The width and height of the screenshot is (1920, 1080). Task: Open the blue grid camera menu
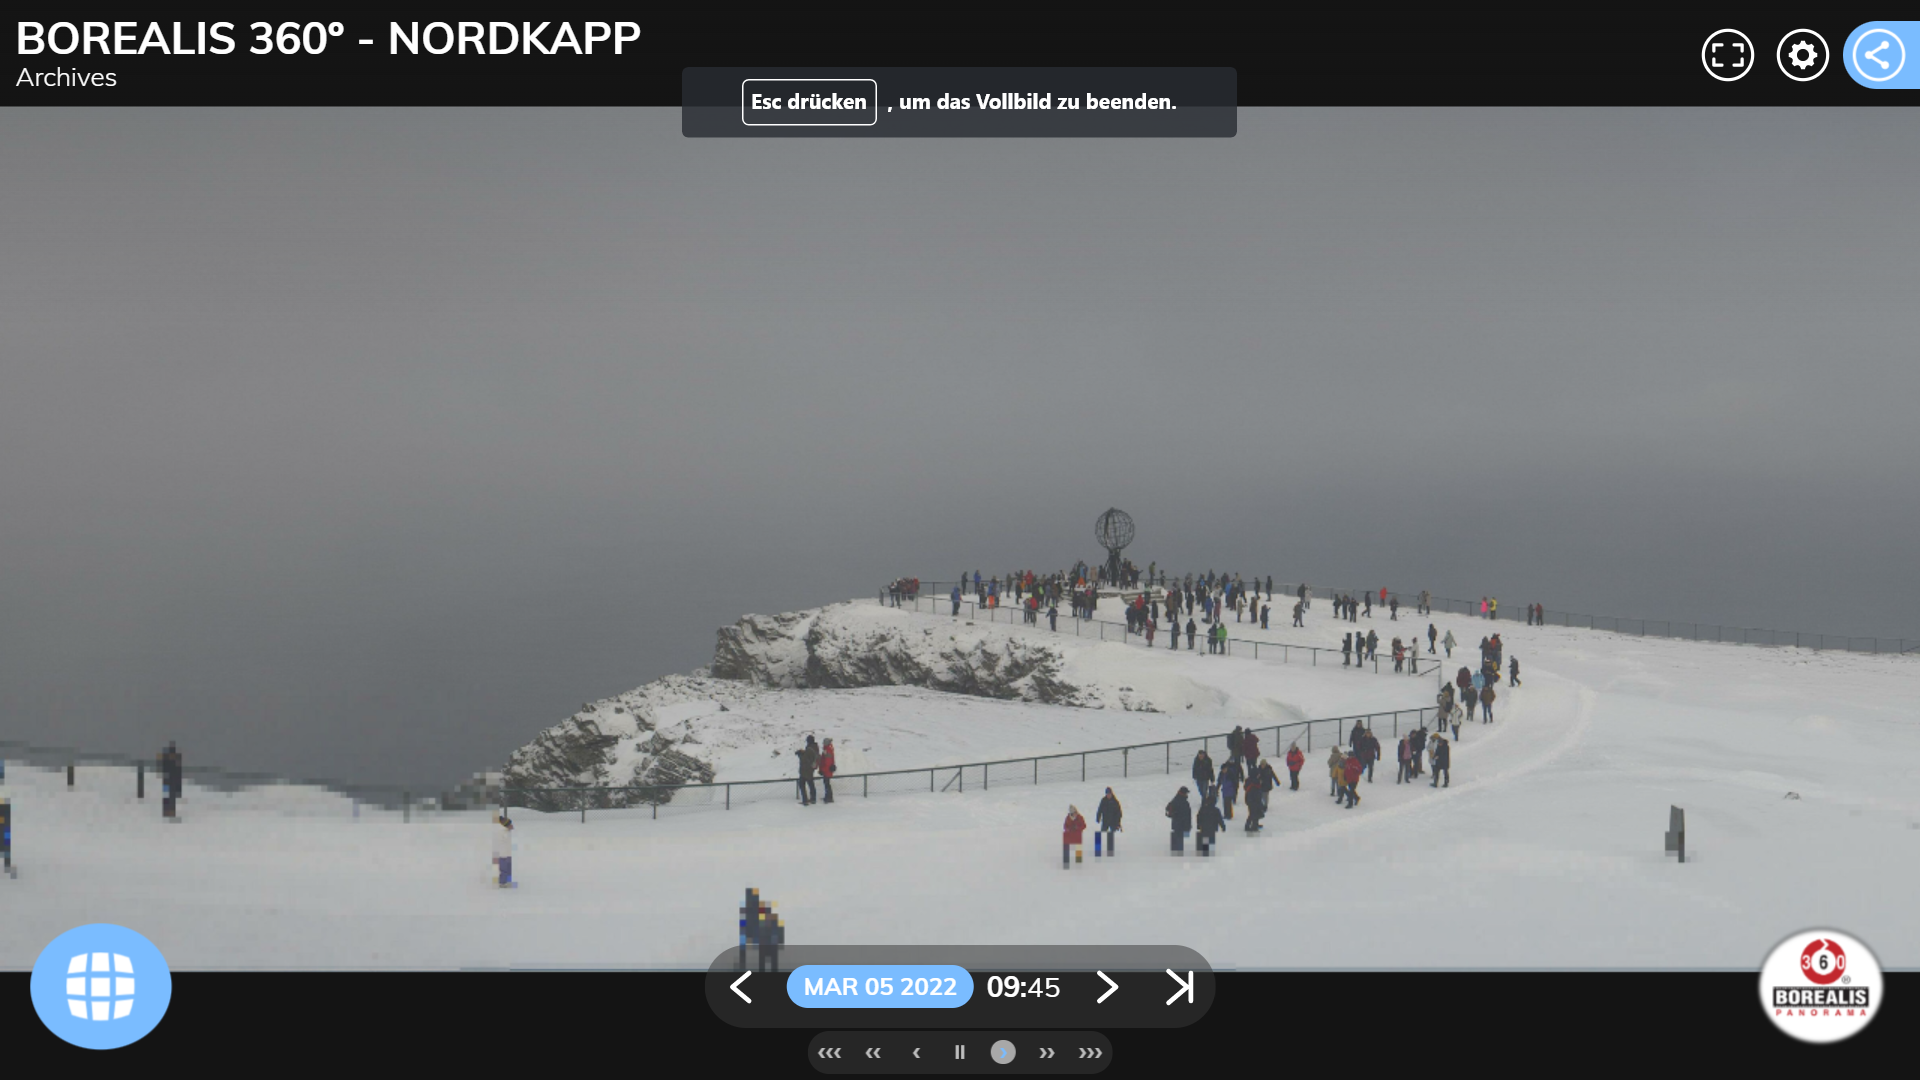[101, 986]
